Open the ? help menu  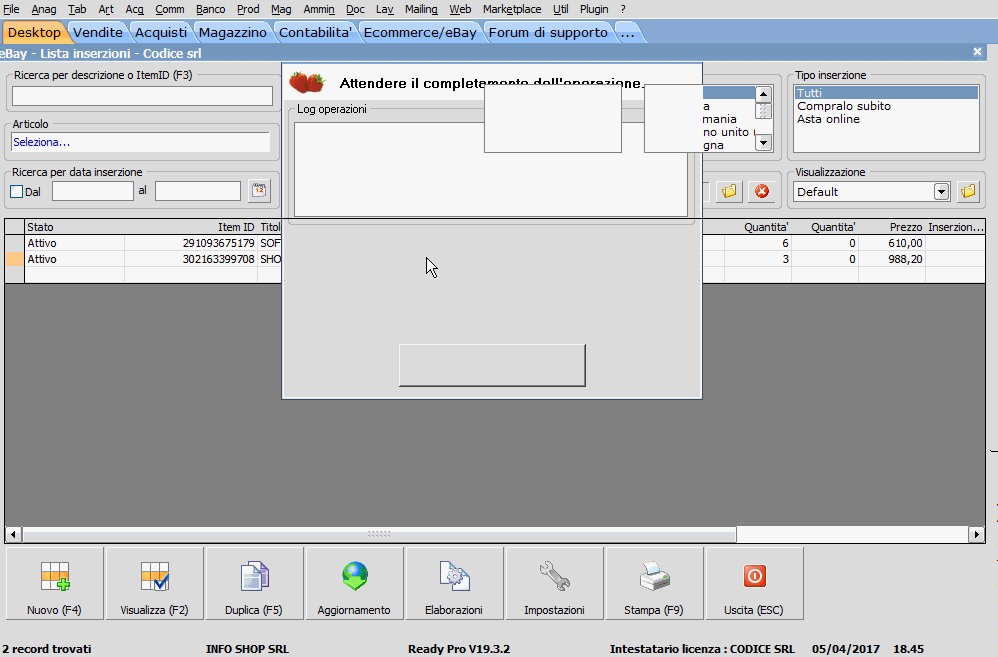[x=623, y=9]
